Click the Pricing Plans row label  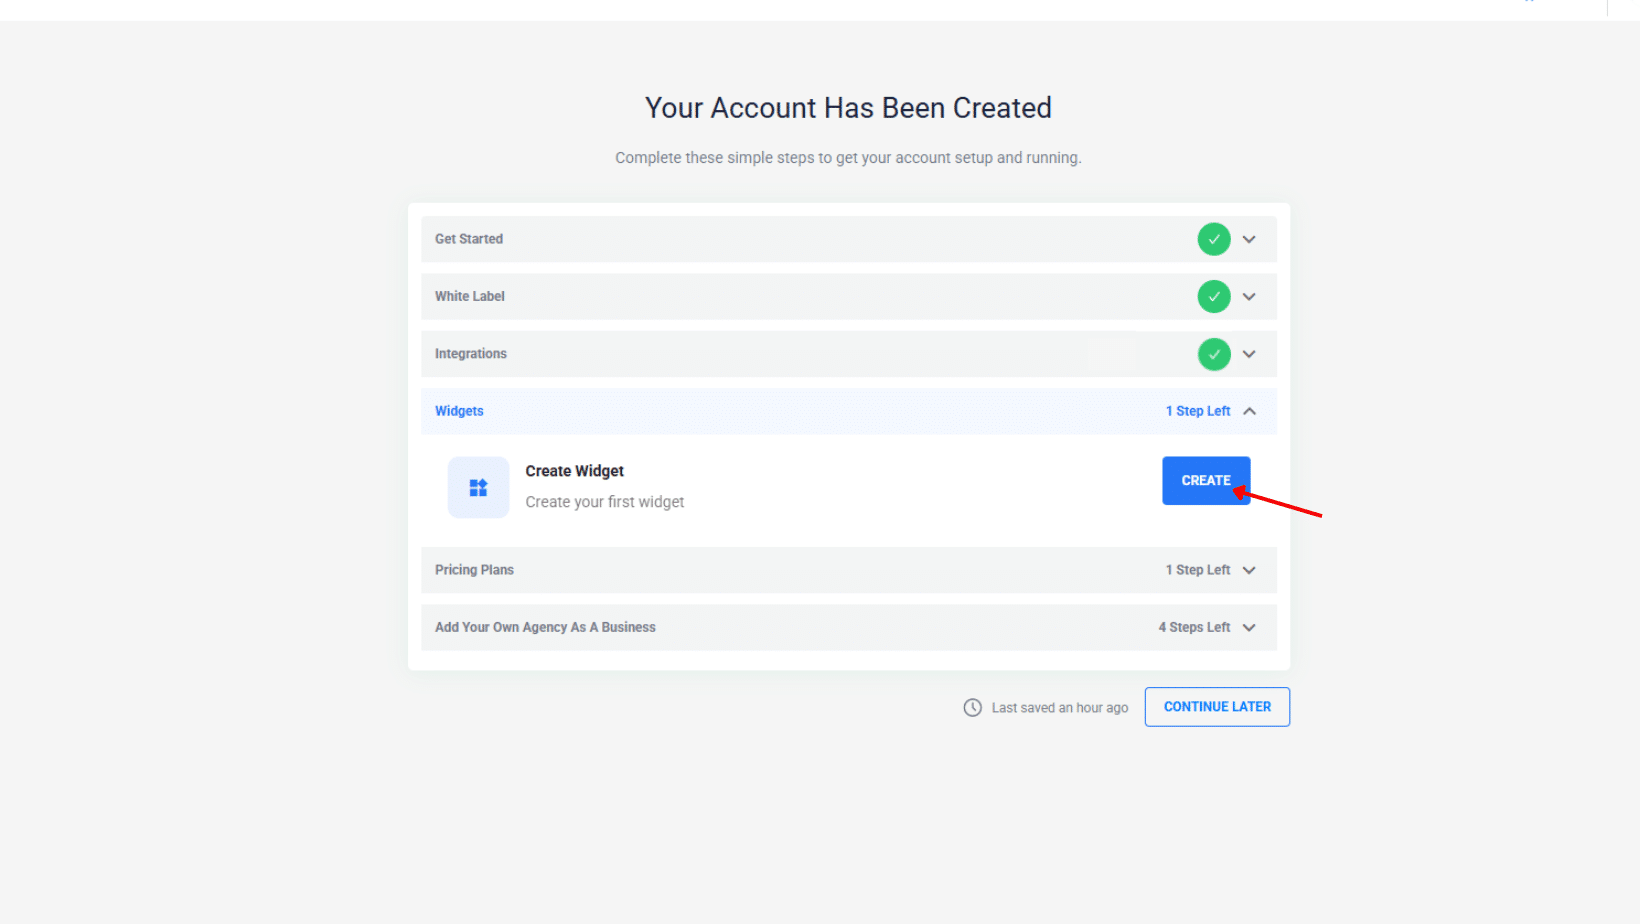point(474,570)
